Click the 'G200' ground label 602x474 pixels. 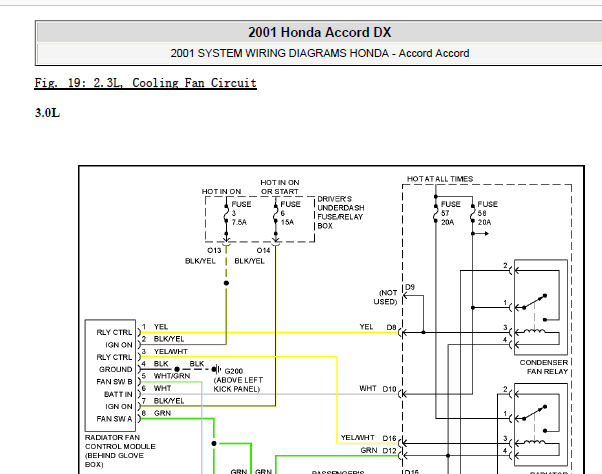(x=233, y=371)
